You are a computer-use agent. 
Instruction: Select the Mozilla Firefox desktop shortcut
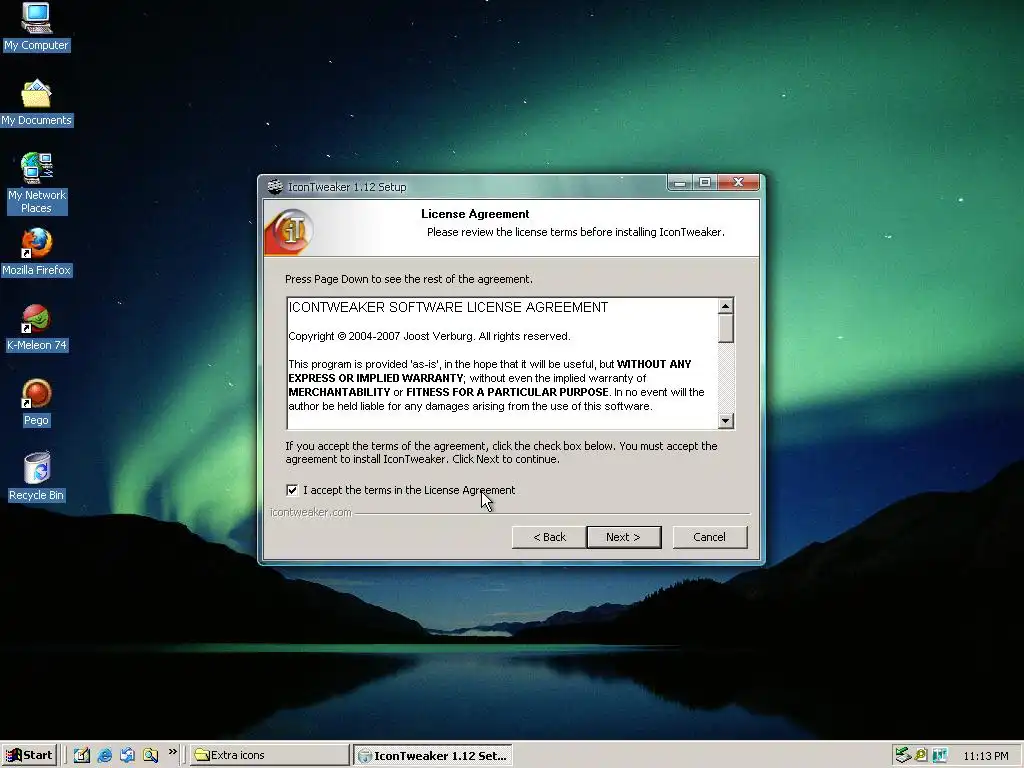point(36,252)
